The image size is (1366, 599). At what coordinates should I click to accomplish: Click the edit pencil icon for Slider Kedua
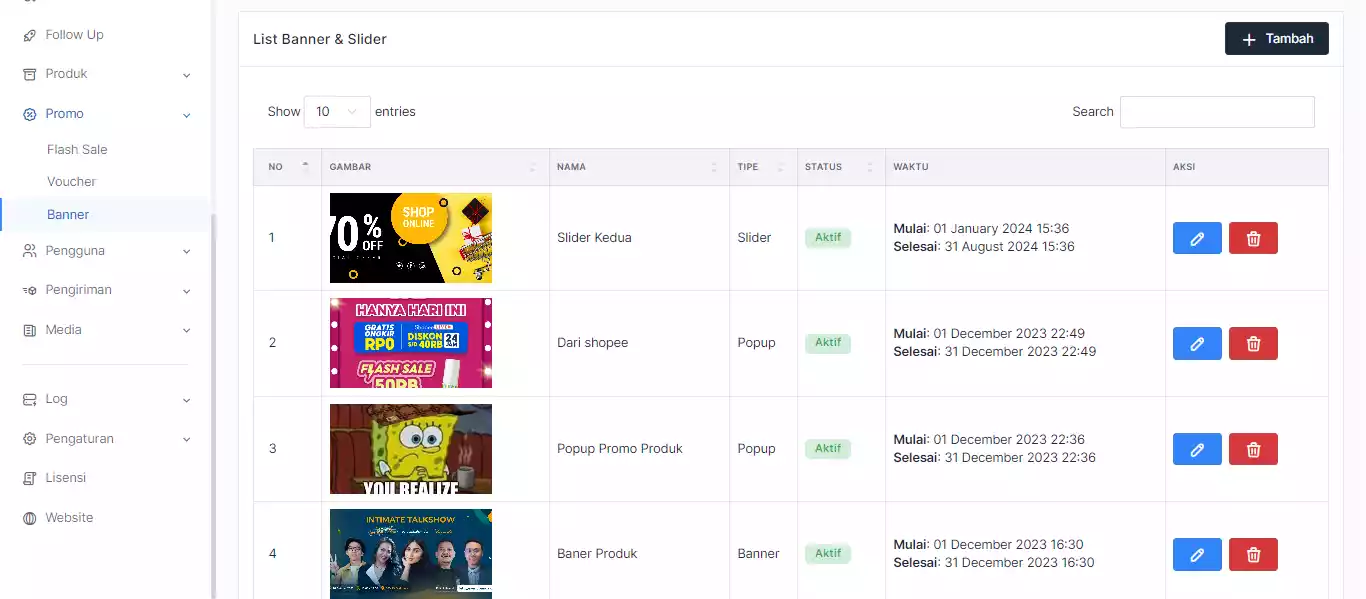click(x=1197, y=238)
